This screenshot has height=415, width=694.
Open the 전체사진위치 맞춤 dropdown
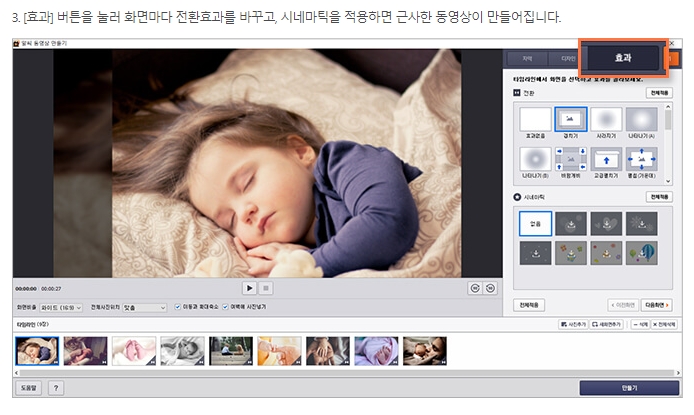(x=144, y=307)
